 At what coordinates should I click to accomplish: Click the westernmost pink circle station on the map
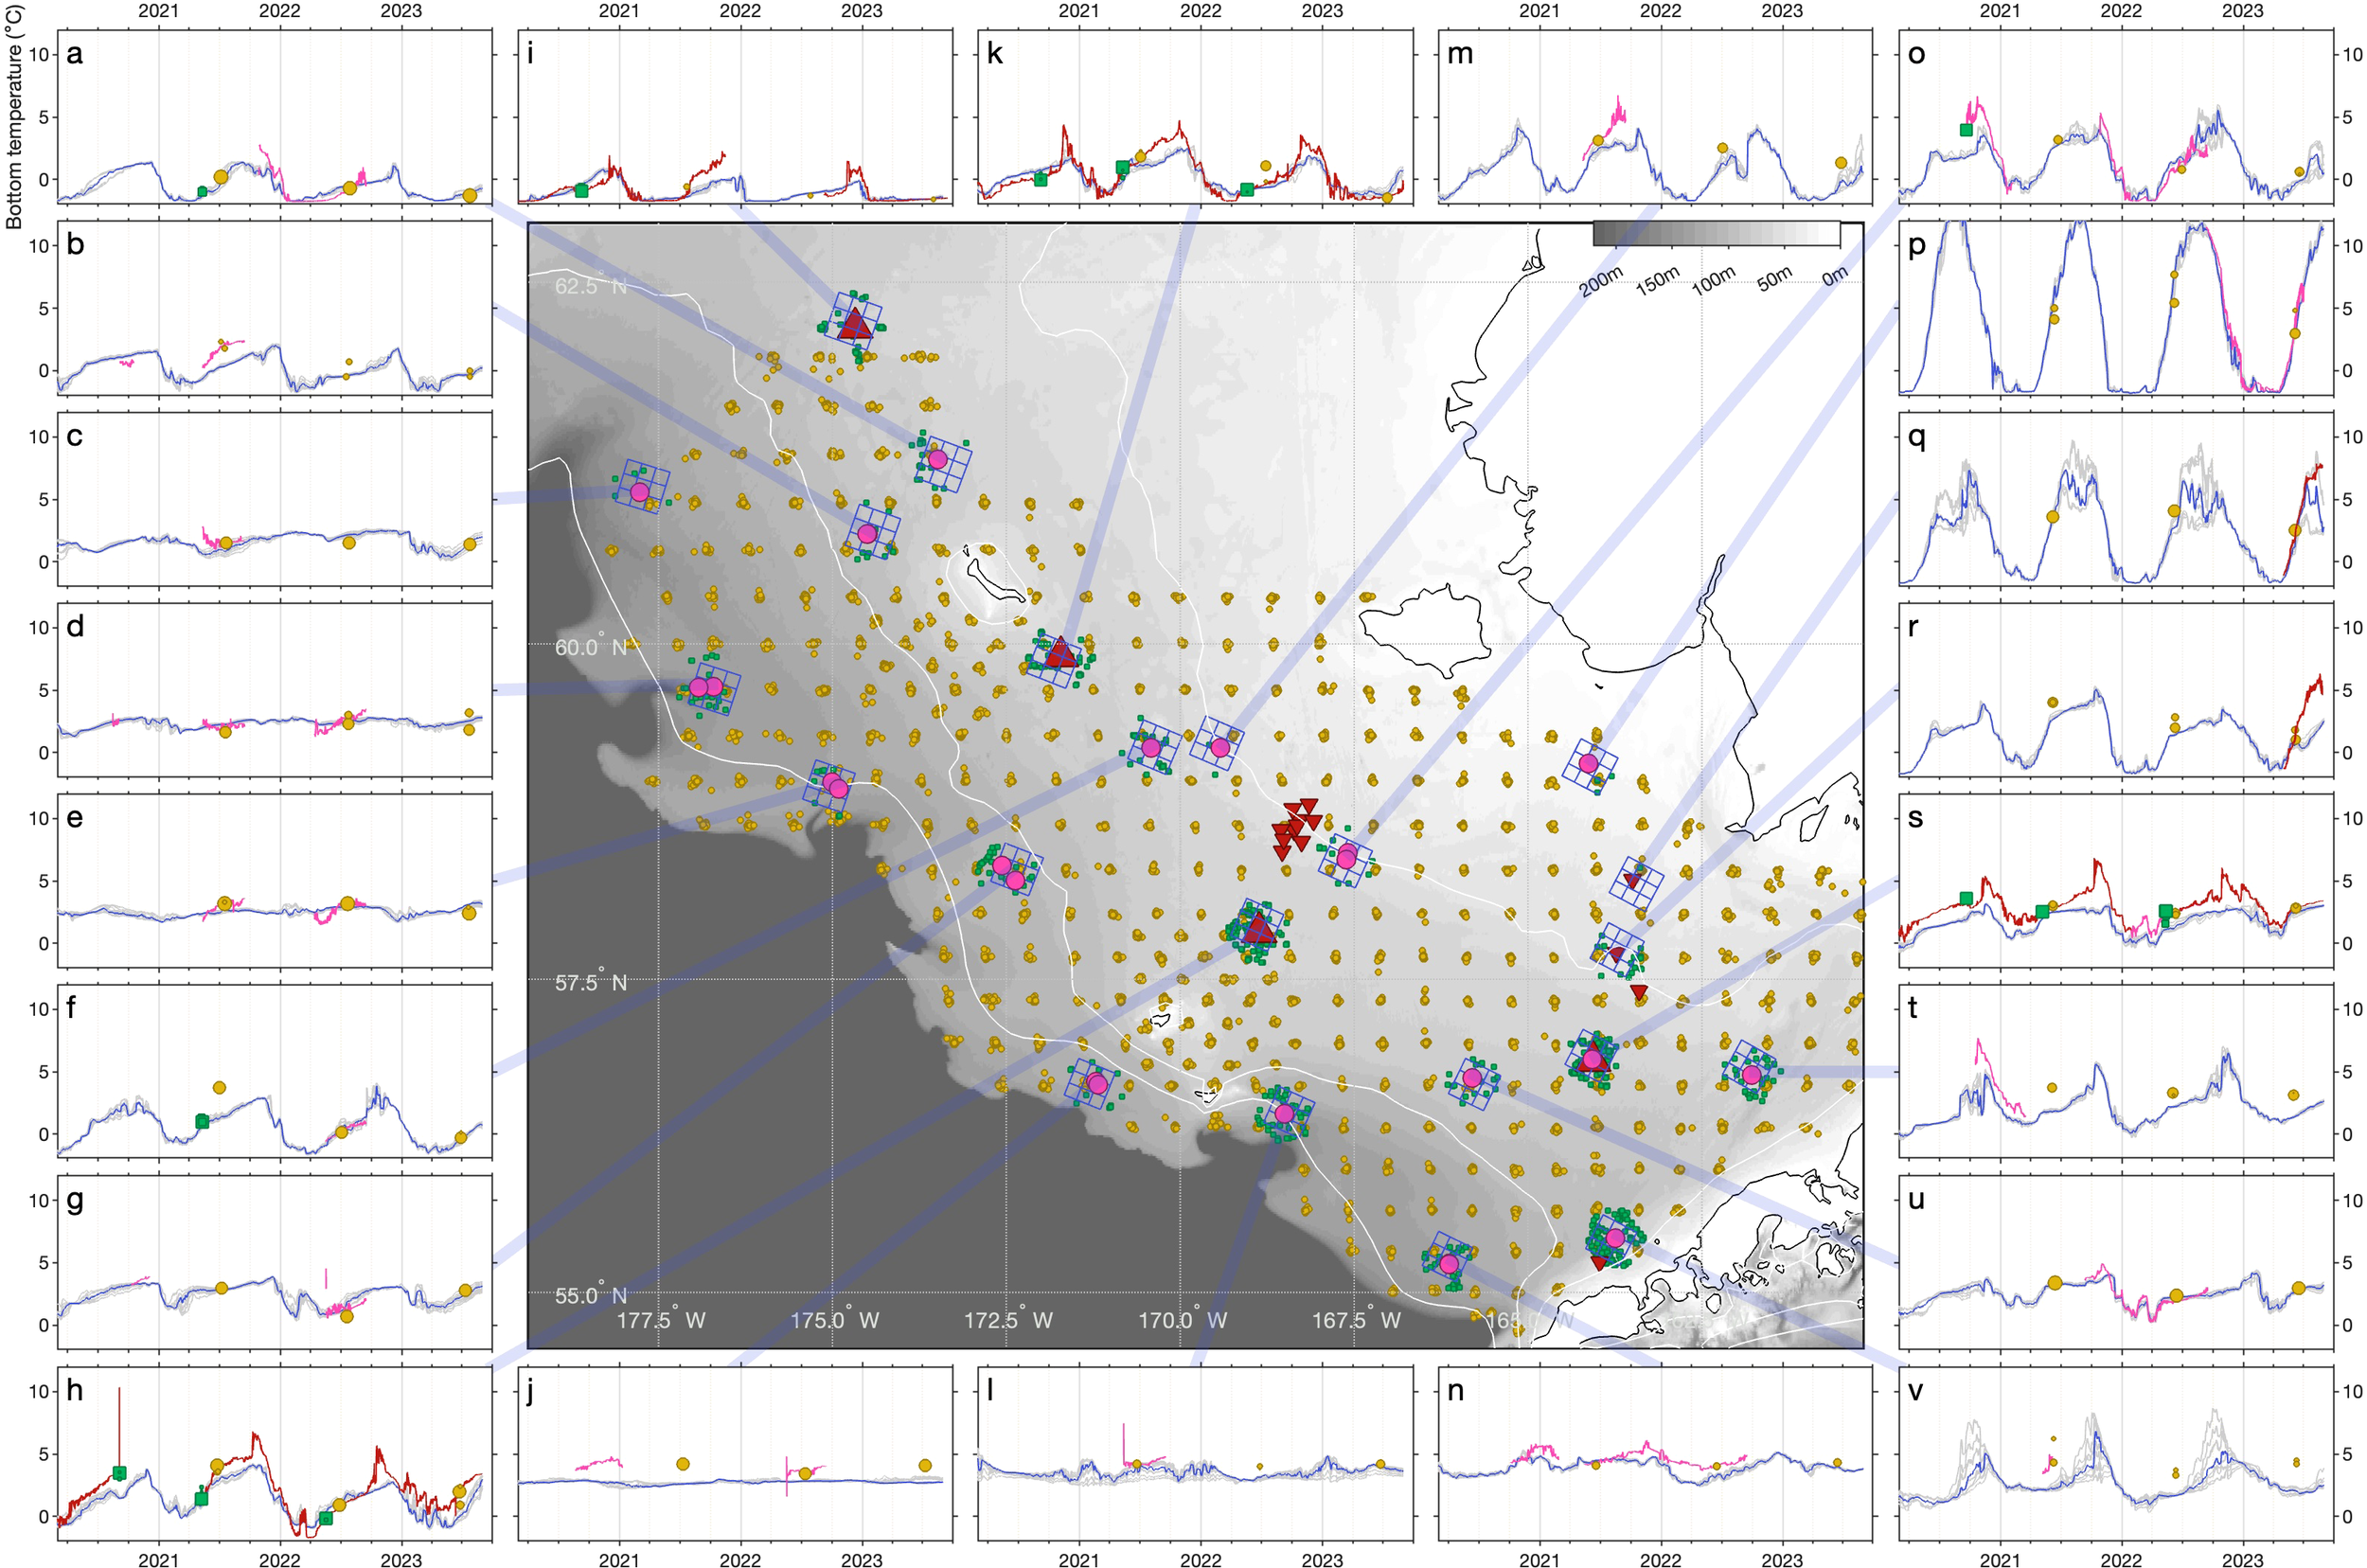(640, 492)
